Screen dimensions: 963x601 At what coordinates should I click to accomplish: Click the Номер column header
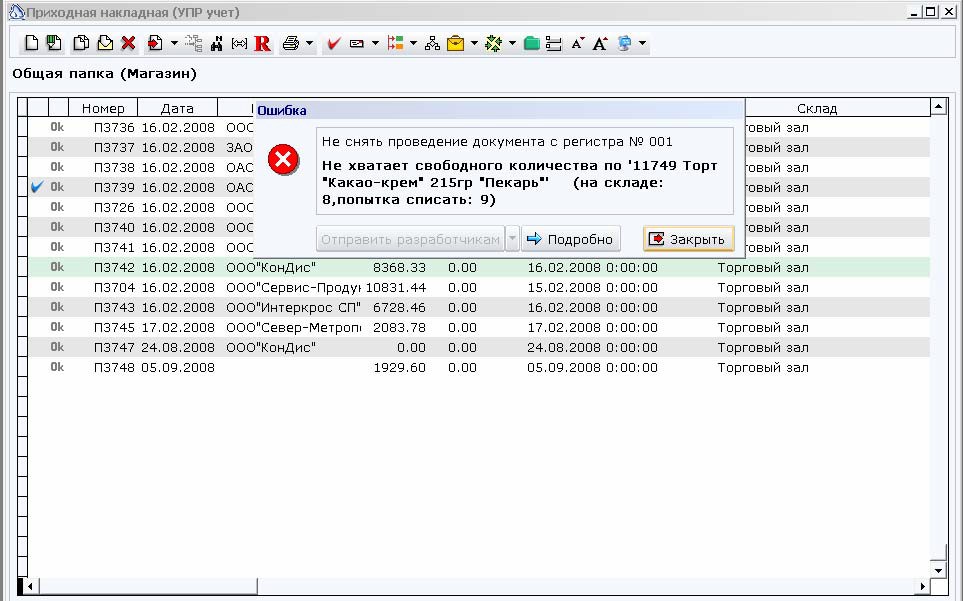(x=103, y=108)
